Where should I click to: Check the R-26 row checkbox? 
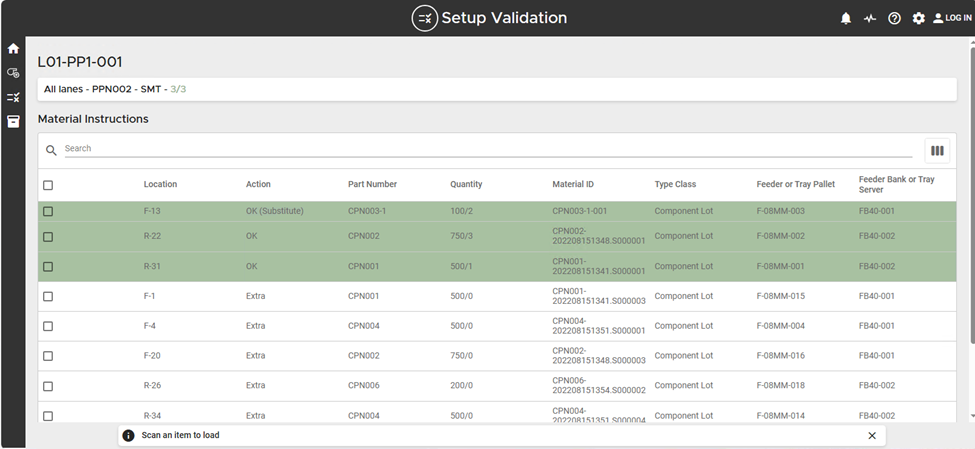(48, 386)
